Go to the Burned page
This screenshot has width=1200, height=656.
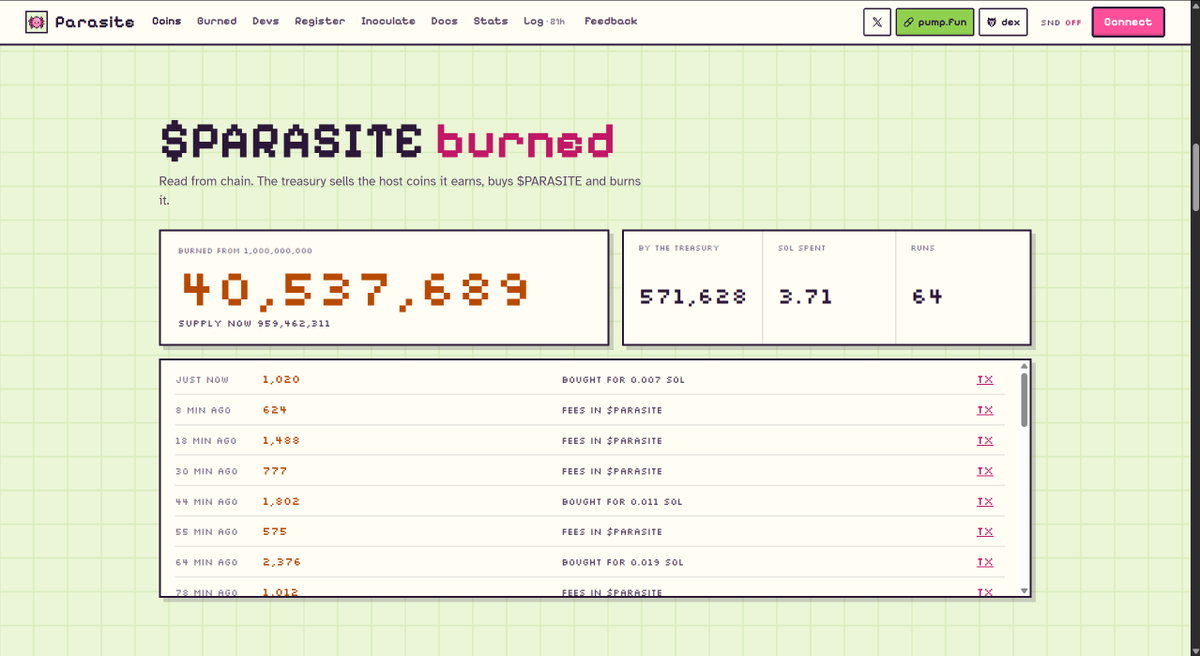217,21
